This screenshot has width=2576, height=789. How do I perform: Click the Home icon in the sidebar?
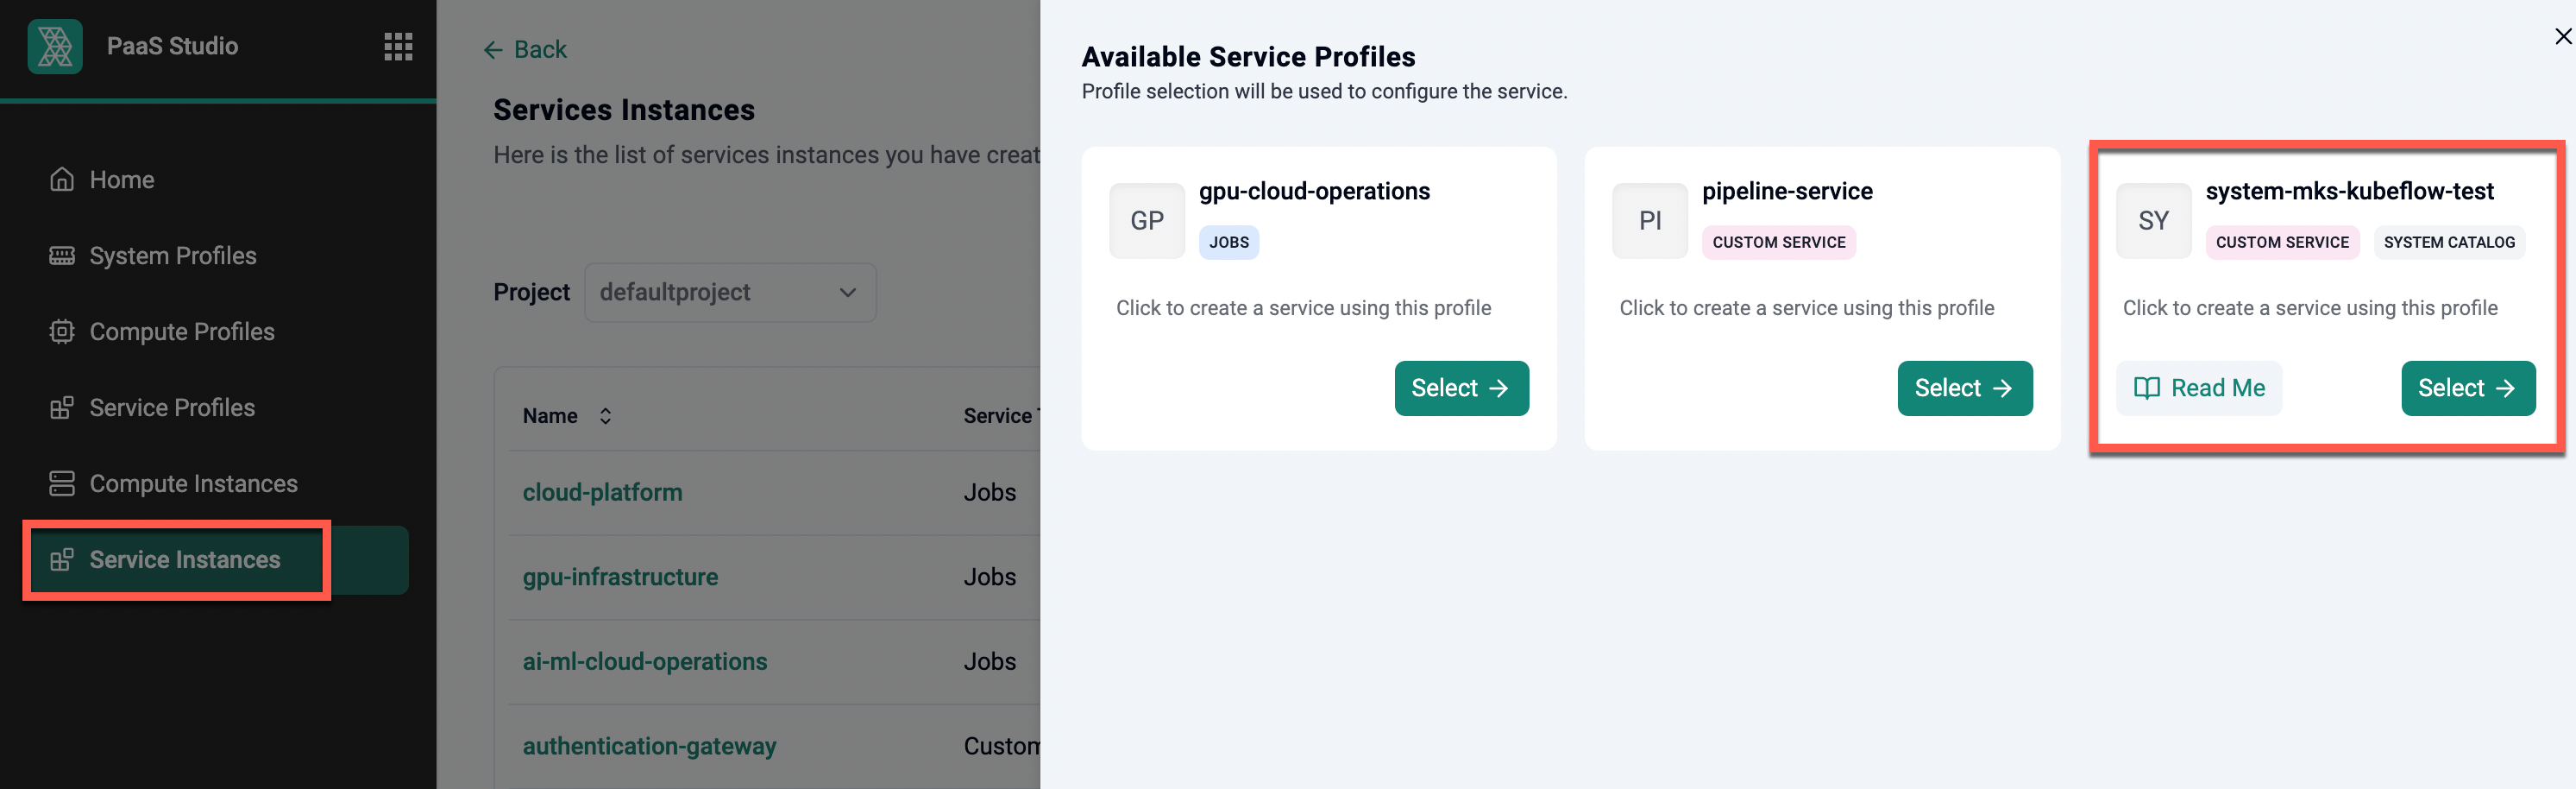pos(62,180)
